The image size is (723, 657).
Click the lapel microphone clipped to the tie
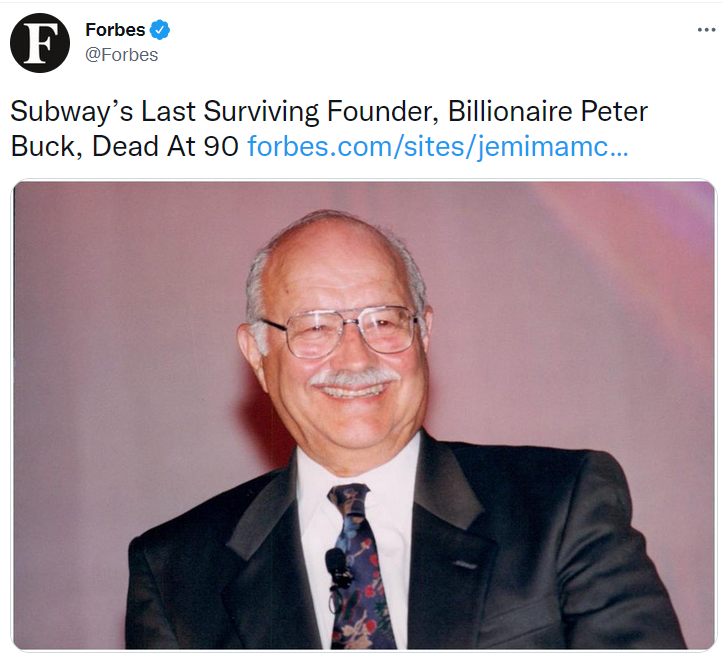(338, 567)
